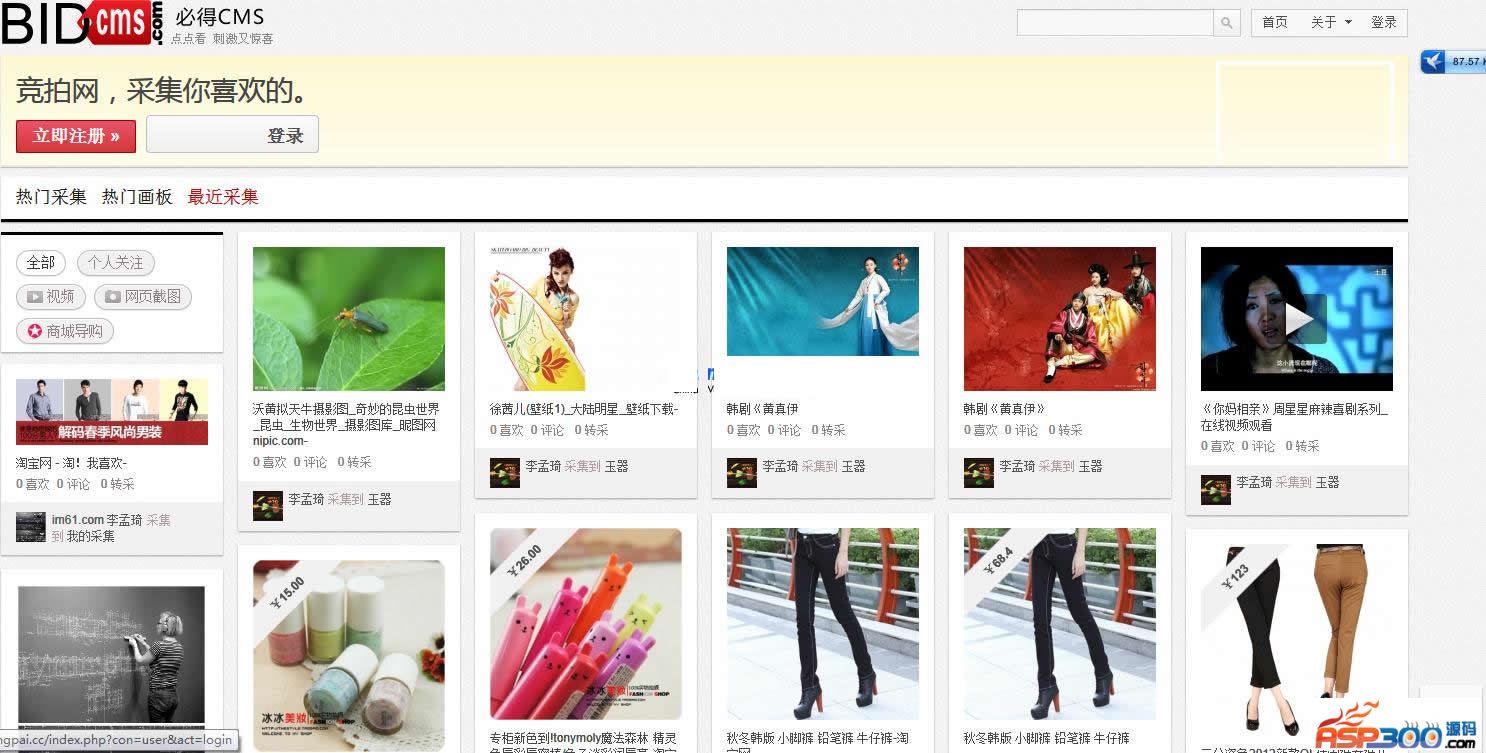Open 登录 in the top navigation bar
This screenshot has width=1486, height=753.
(x=1384, y=22)
